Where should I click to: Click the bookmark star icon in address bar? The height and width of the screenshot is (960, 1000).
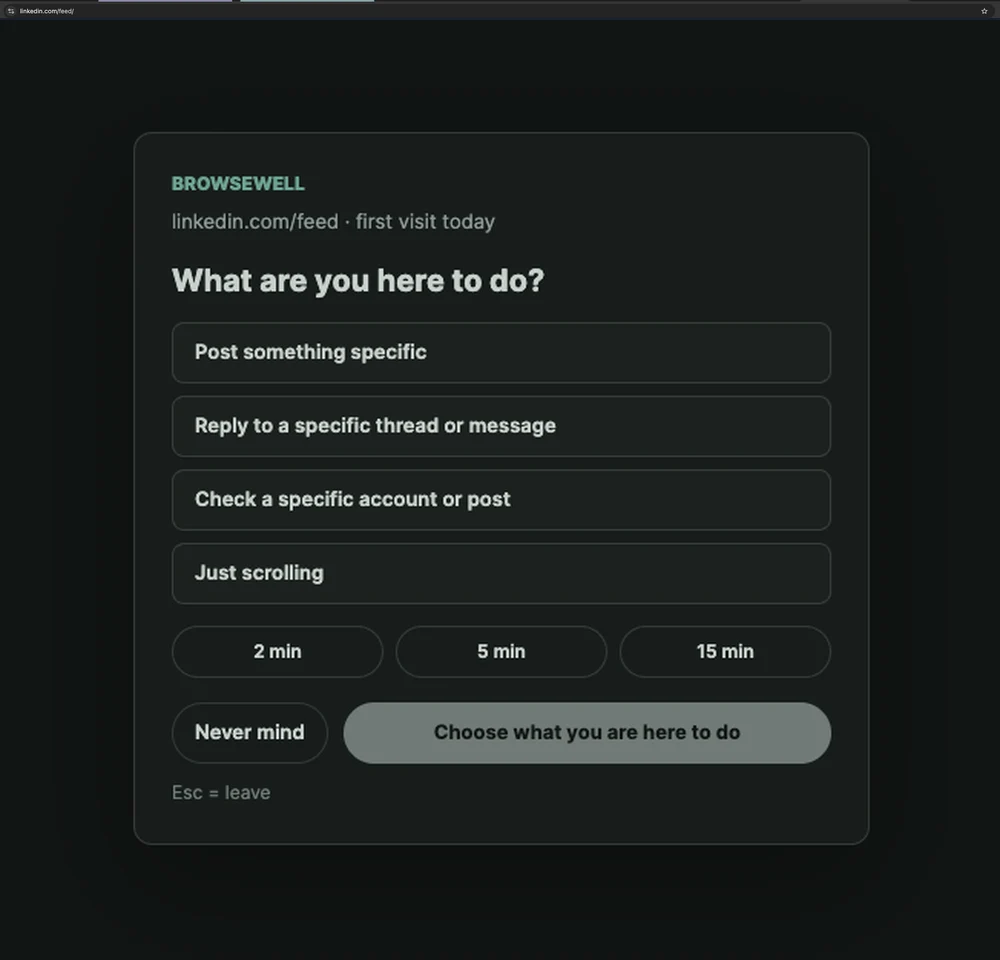[x=984, y=11]
